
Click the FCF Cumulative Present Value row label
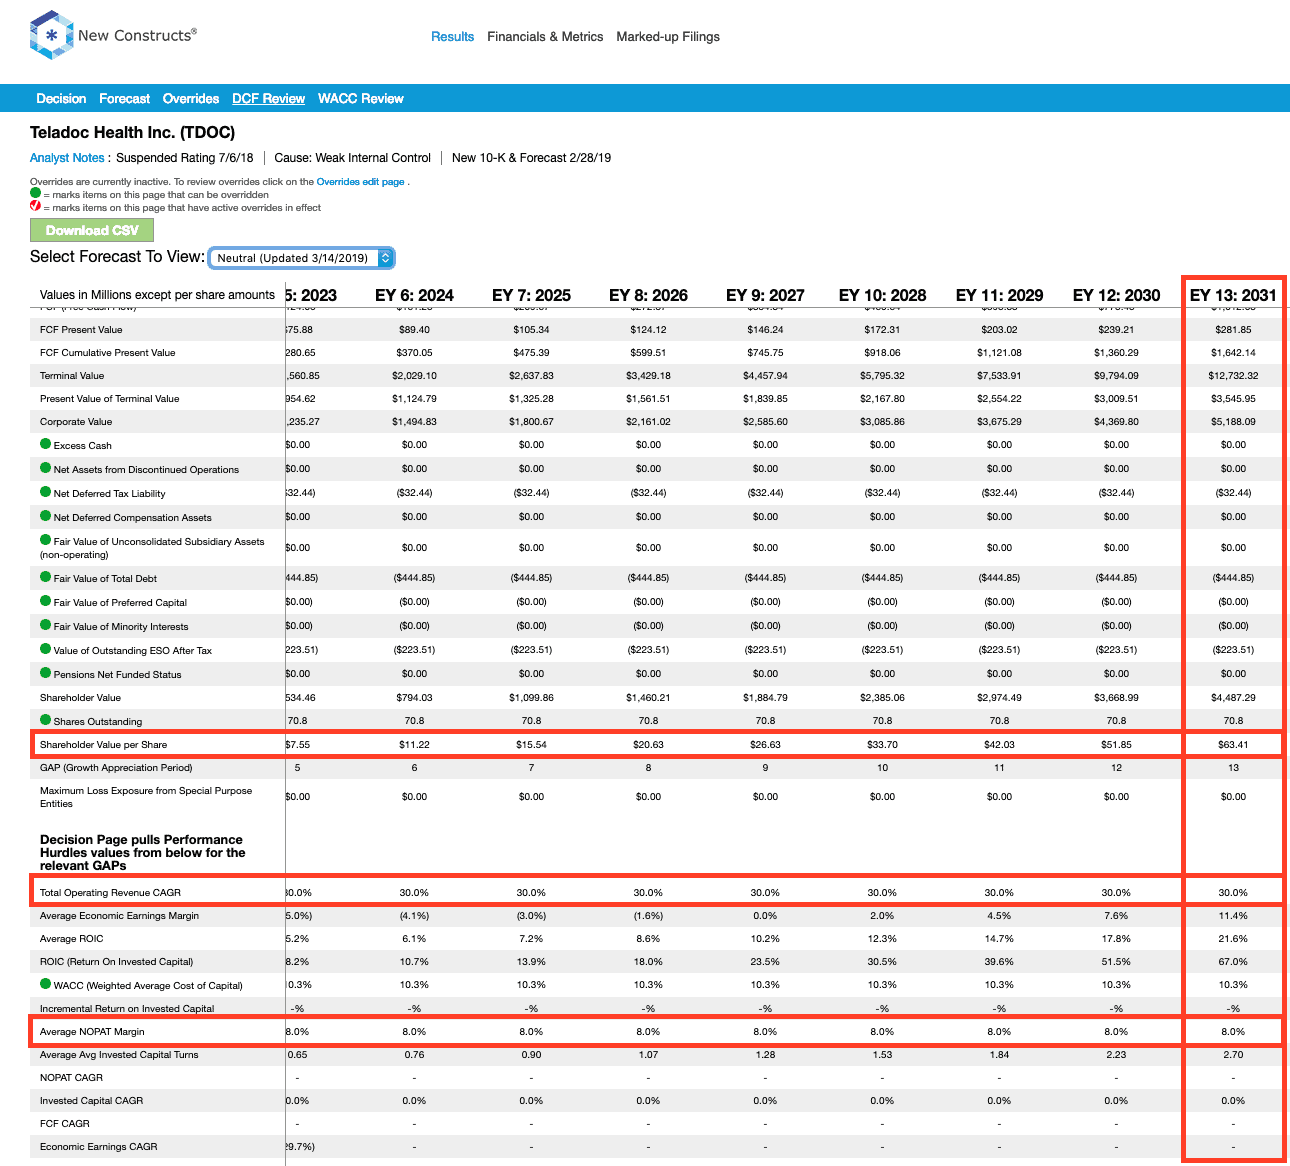click(x=107, y=353)
